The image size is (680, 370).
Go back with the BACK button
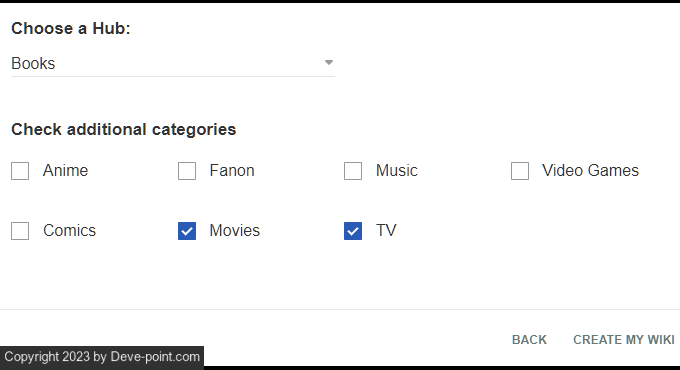click(529, 340)
